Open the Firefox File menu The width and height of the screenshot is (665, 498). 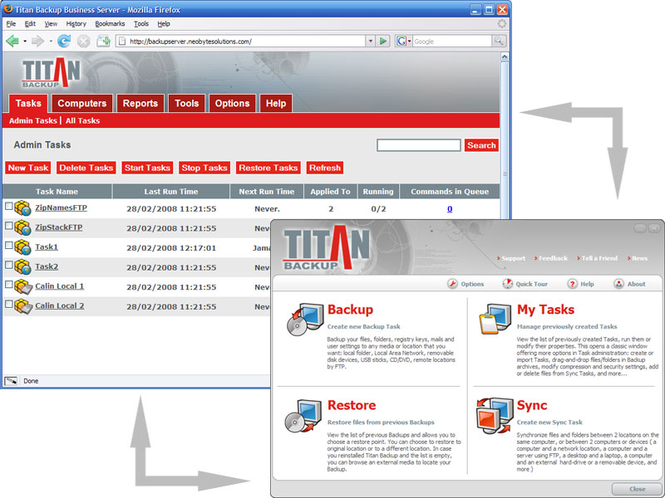tap(11, 24)
